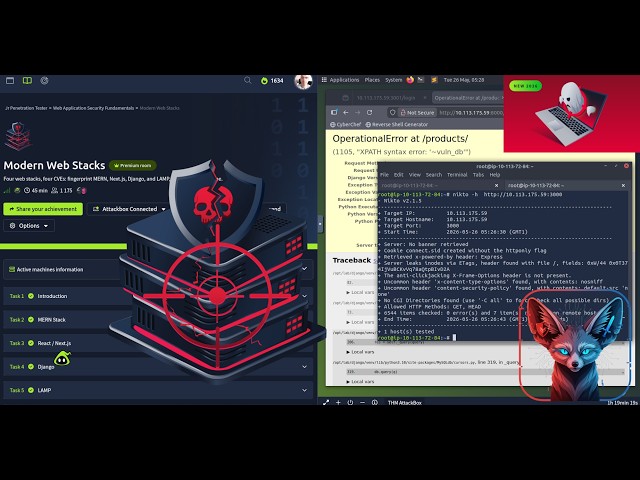Open the target circular icon in TryHackMe top bar

(x=44, y=80)
